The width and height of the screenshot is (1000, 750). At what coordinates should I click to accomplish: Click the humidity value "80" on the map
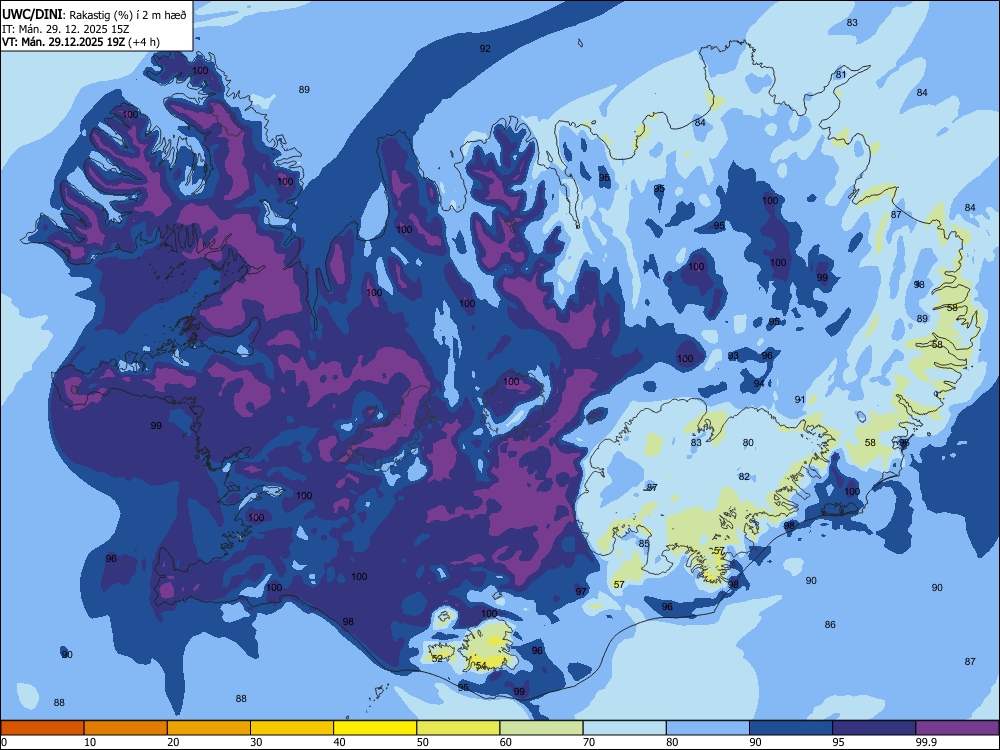tap(748, 442)
